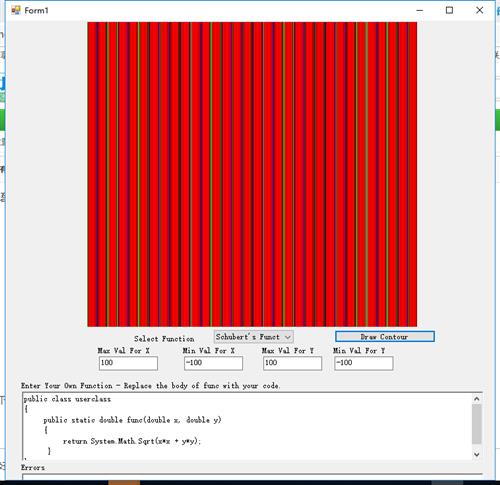Click inside the userclass code text area
The width and height of the screenshot is (500, 485).
click(247, 426)
